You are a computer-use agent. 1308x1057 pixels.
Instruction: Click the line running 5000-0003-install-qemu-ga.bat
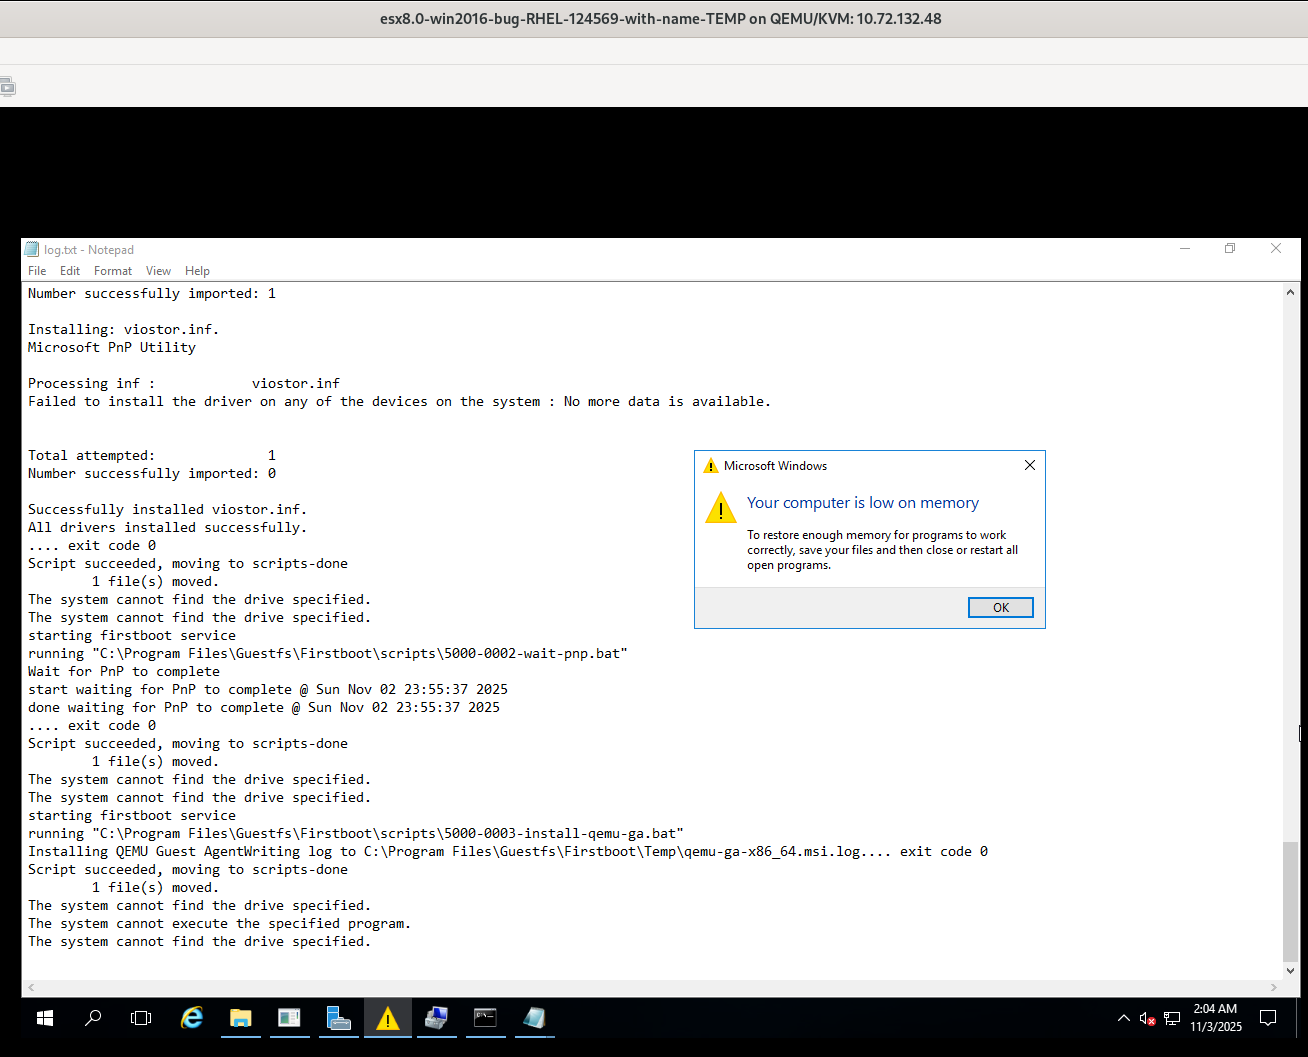pos(356,833)
